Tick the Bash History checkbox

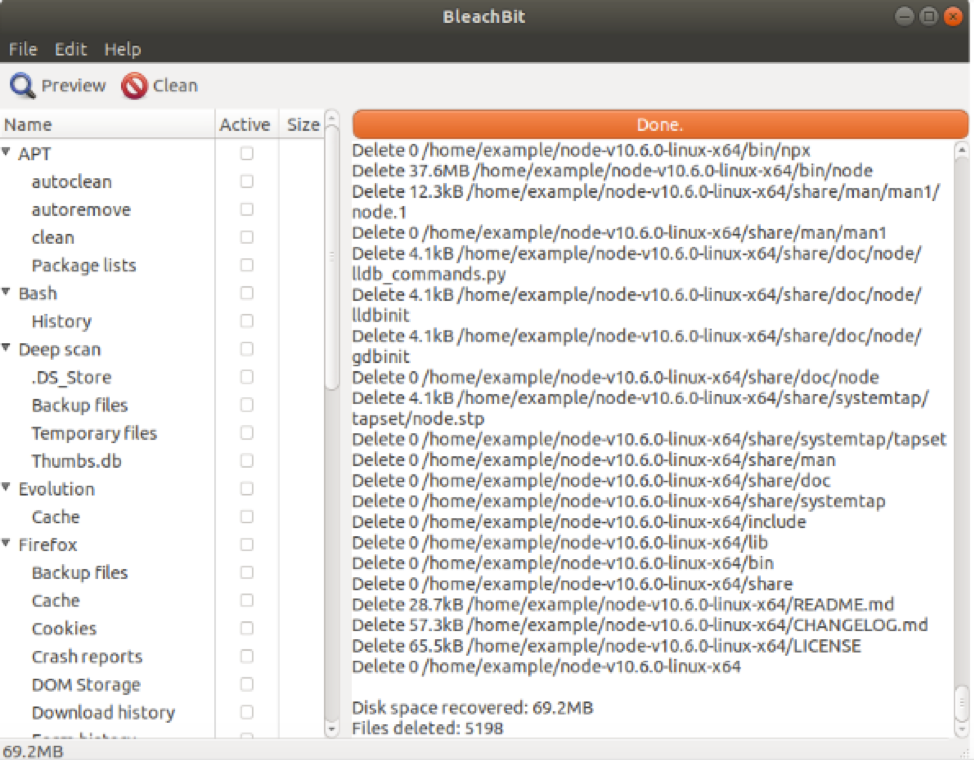pos(246,322)
